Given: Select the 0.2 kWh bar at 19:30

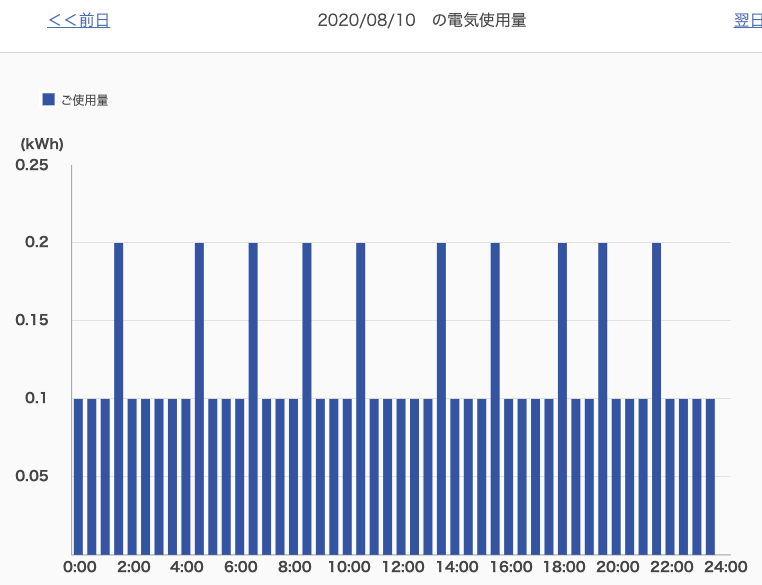Looking at the screenshot, I should [x=603, y=398].
